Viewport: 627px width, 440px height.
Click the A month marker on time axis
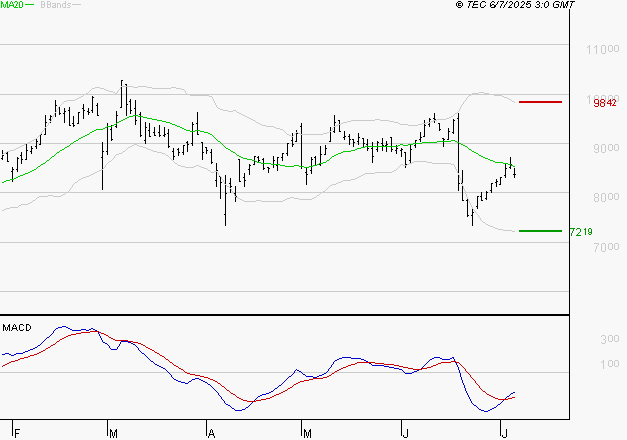(212, 433)
